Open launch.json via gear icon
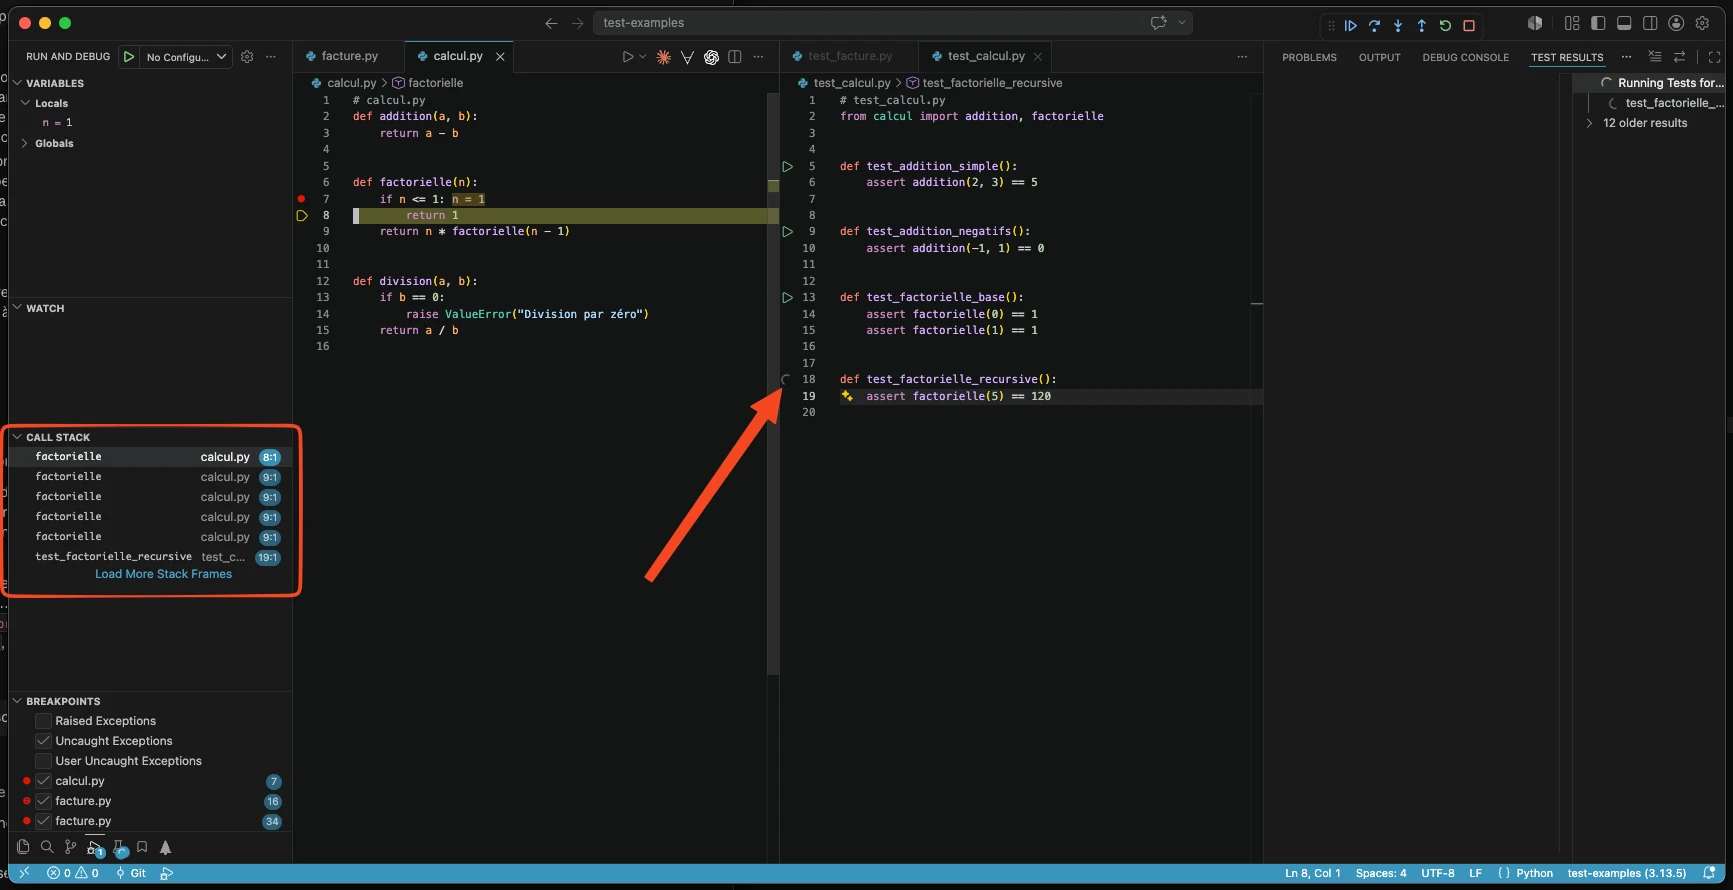 [x=247, y=57]
